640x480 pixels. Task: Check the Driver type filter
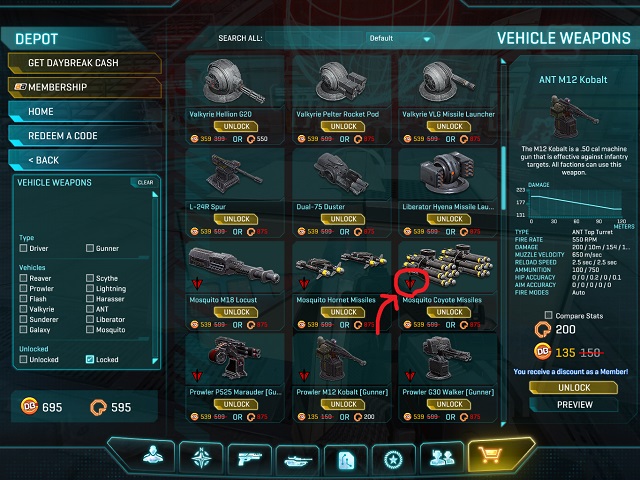pos(23,248)
